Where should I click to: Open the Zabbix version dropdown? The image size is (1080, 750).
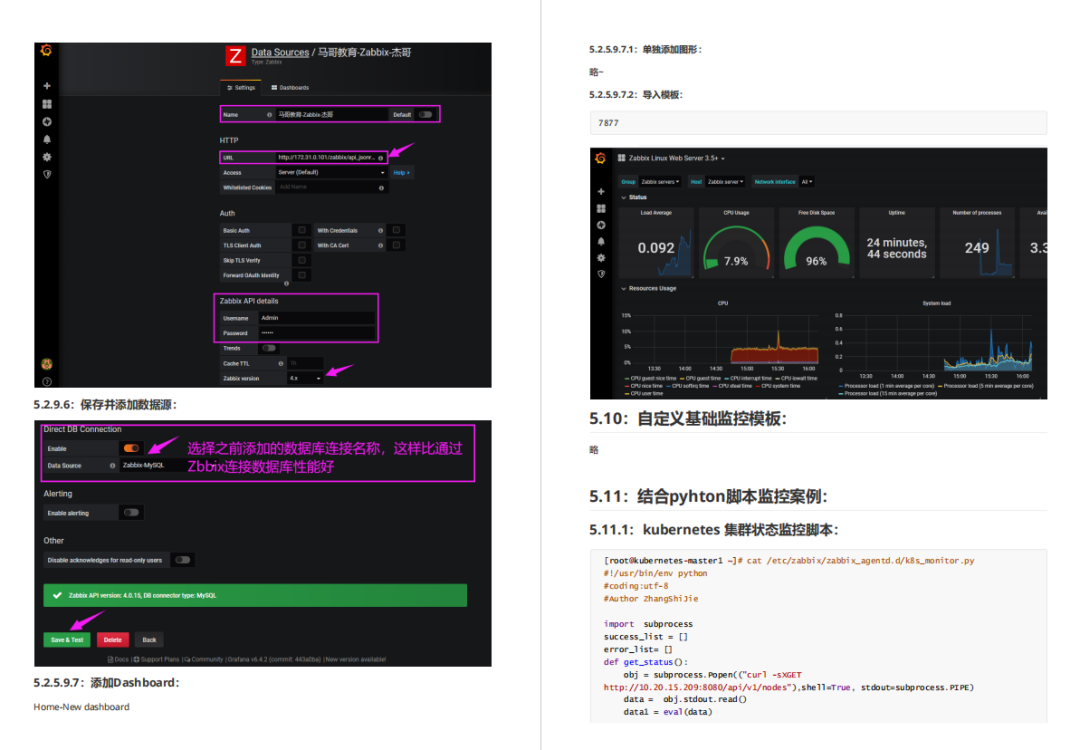click(x=307, y=377)
